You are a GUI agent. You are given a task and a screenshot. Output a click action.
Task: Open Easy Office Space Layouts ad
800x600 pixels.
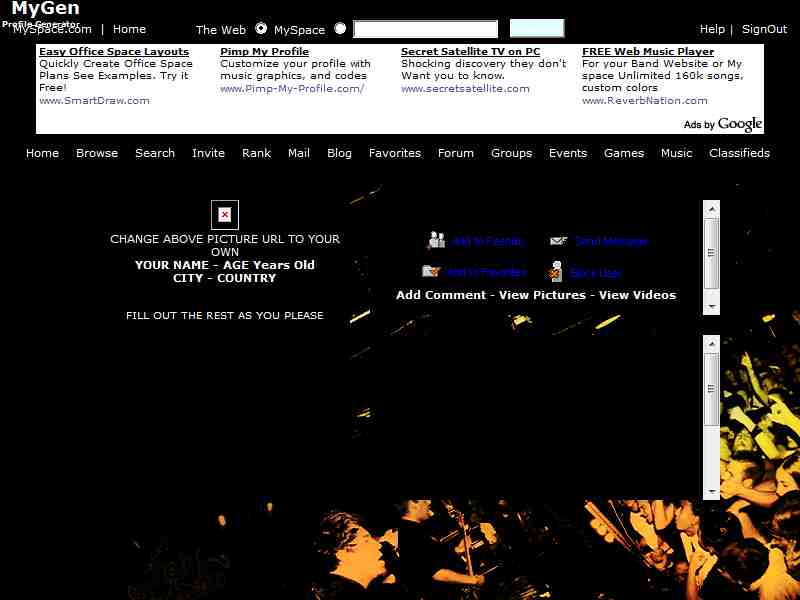tap(114, 52)
